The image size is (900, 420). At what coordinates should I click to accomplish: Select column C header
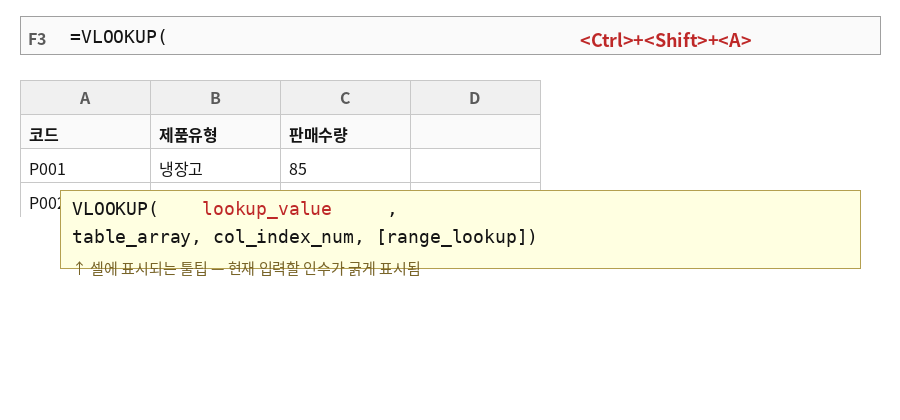coord(346,98)
